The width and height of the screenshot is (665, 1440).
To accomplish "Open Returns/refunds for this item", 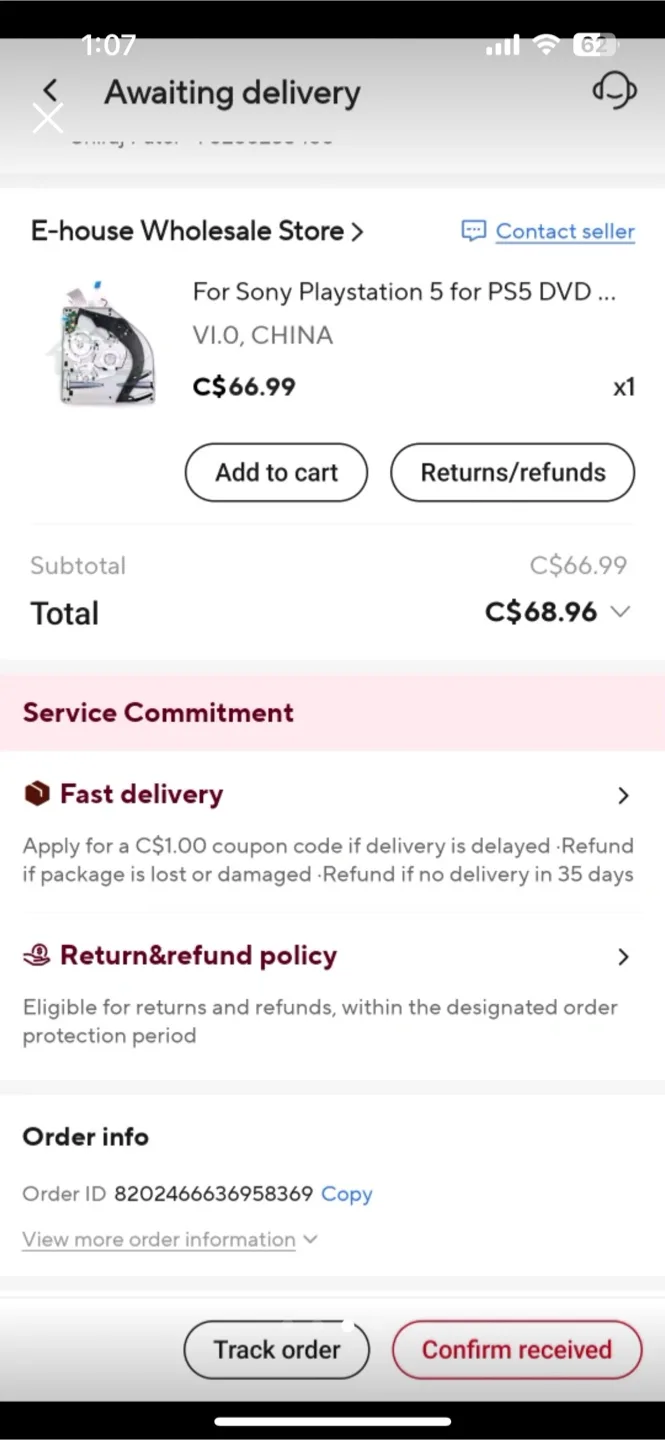I will point(512,472).
